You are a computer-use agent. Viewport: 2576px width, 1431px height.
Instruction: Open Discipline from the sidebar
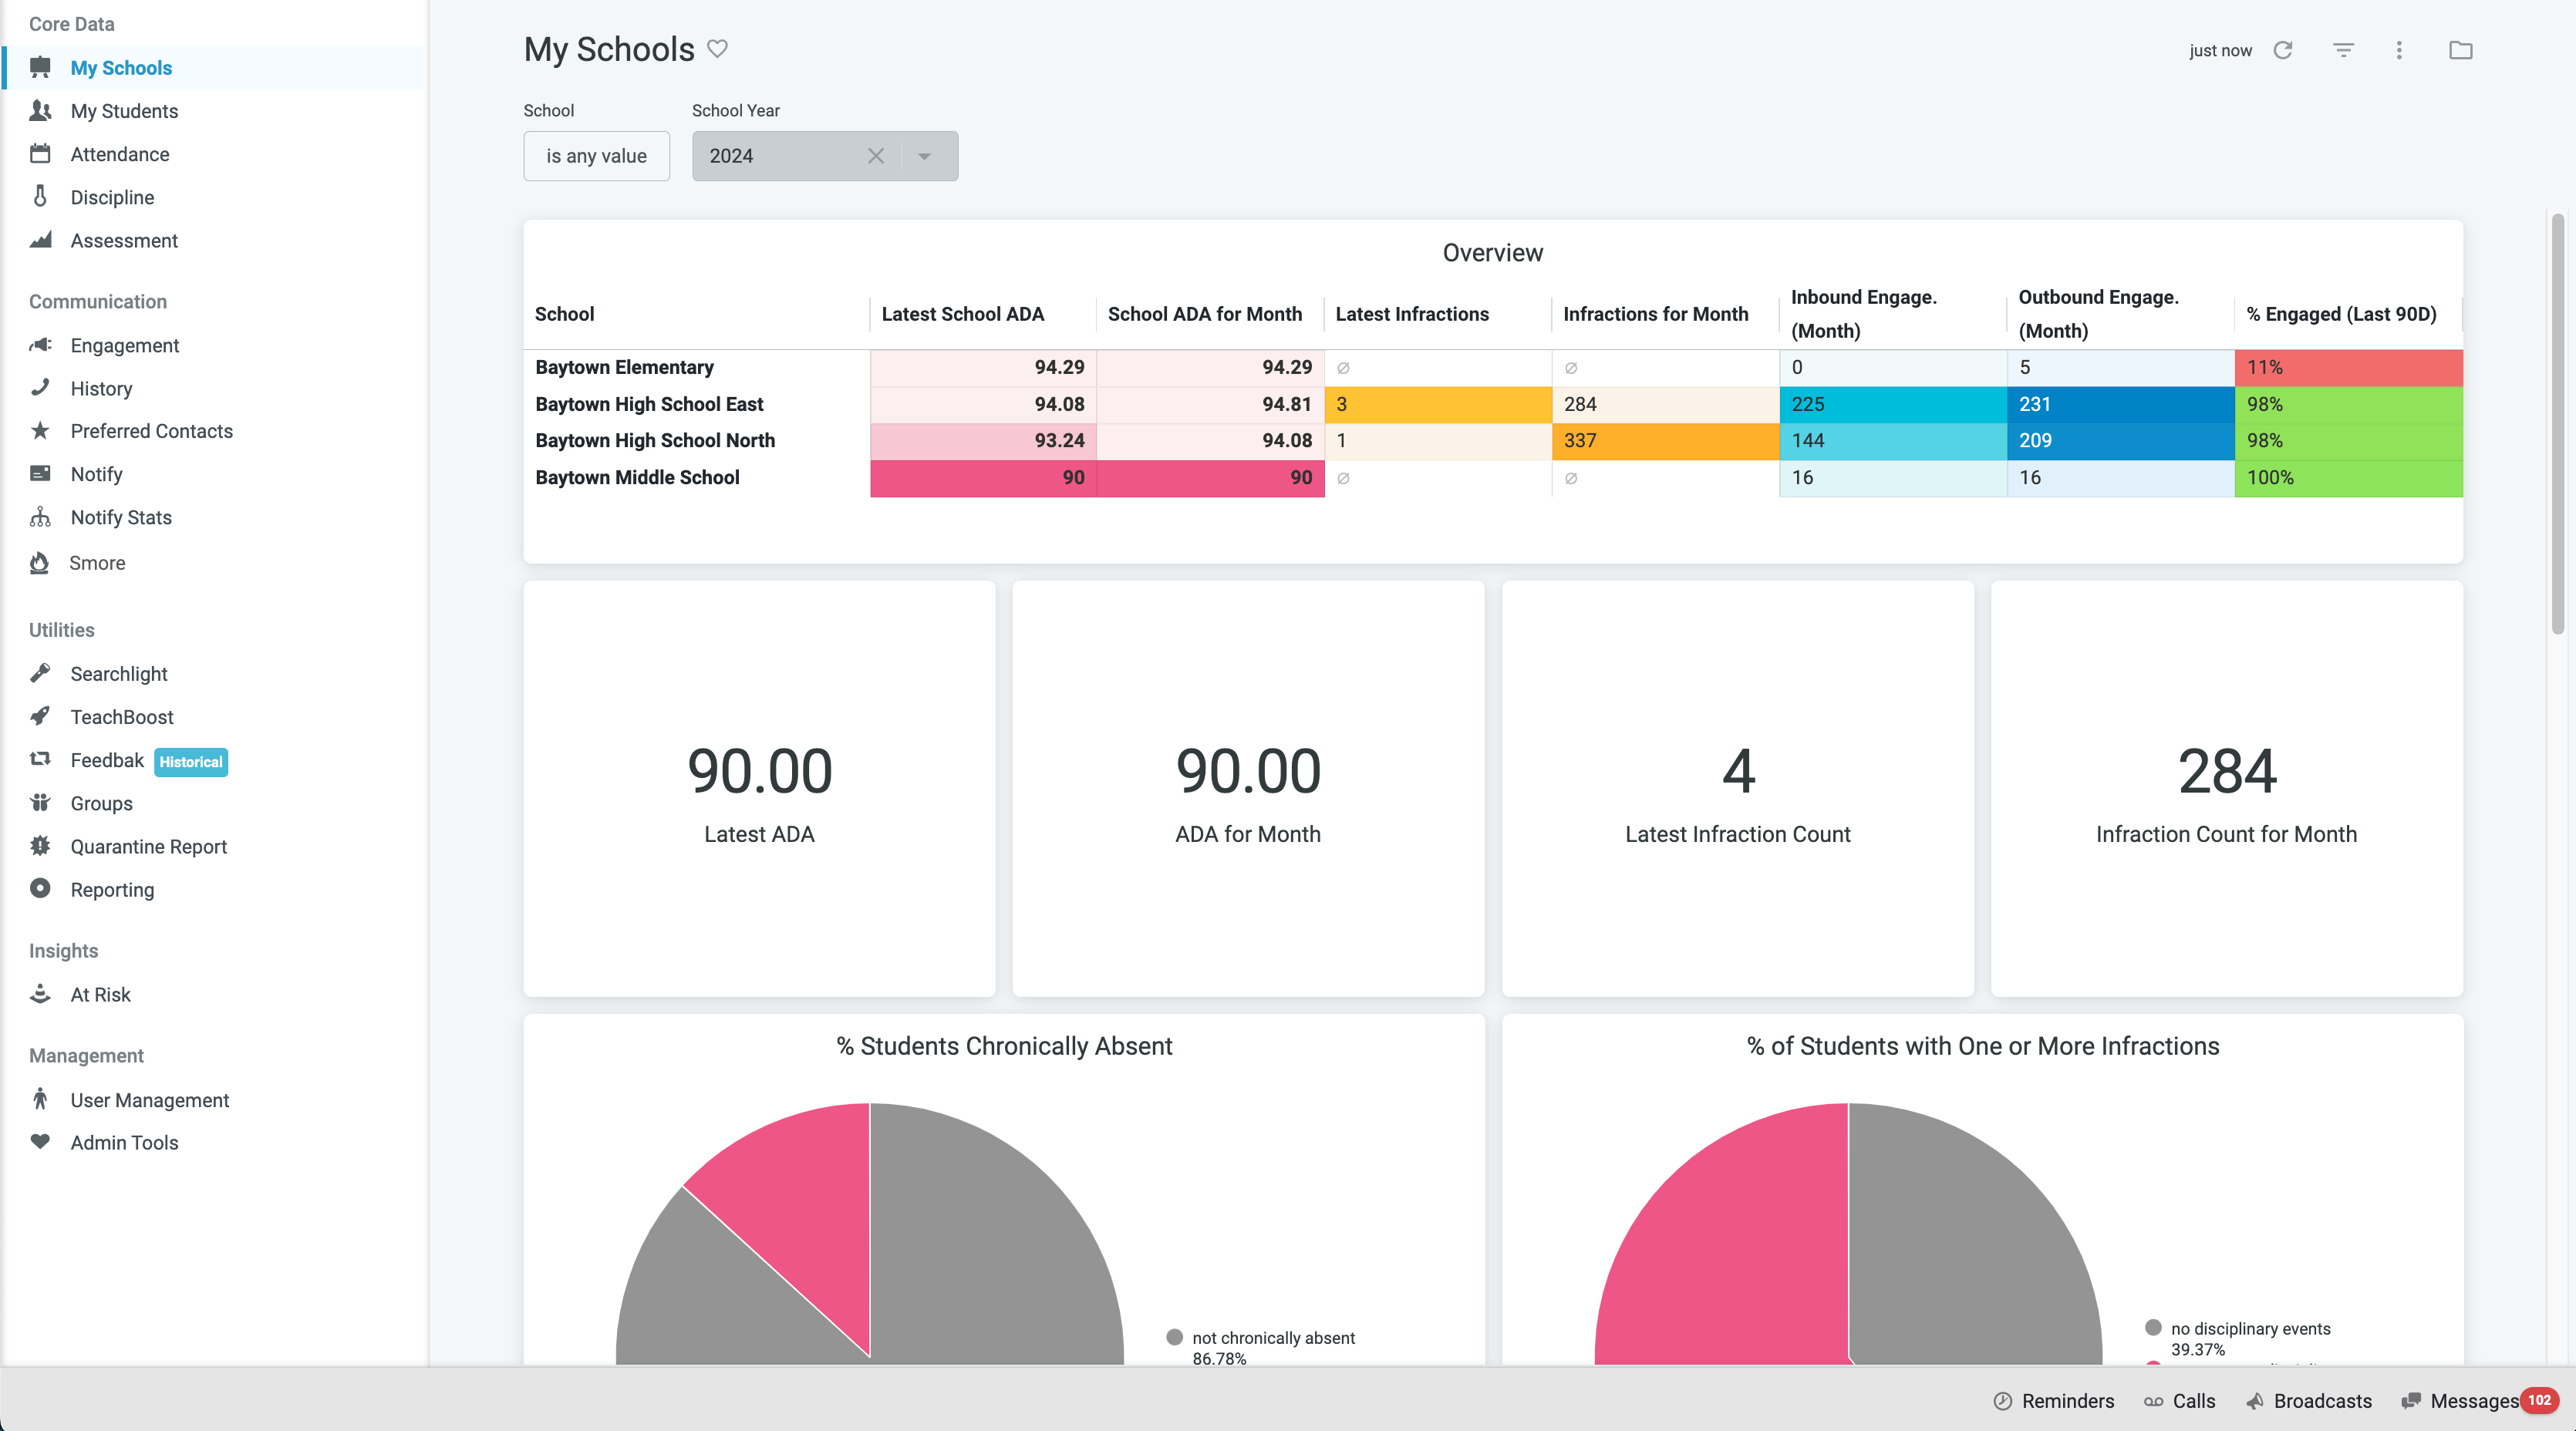(112, 197)
